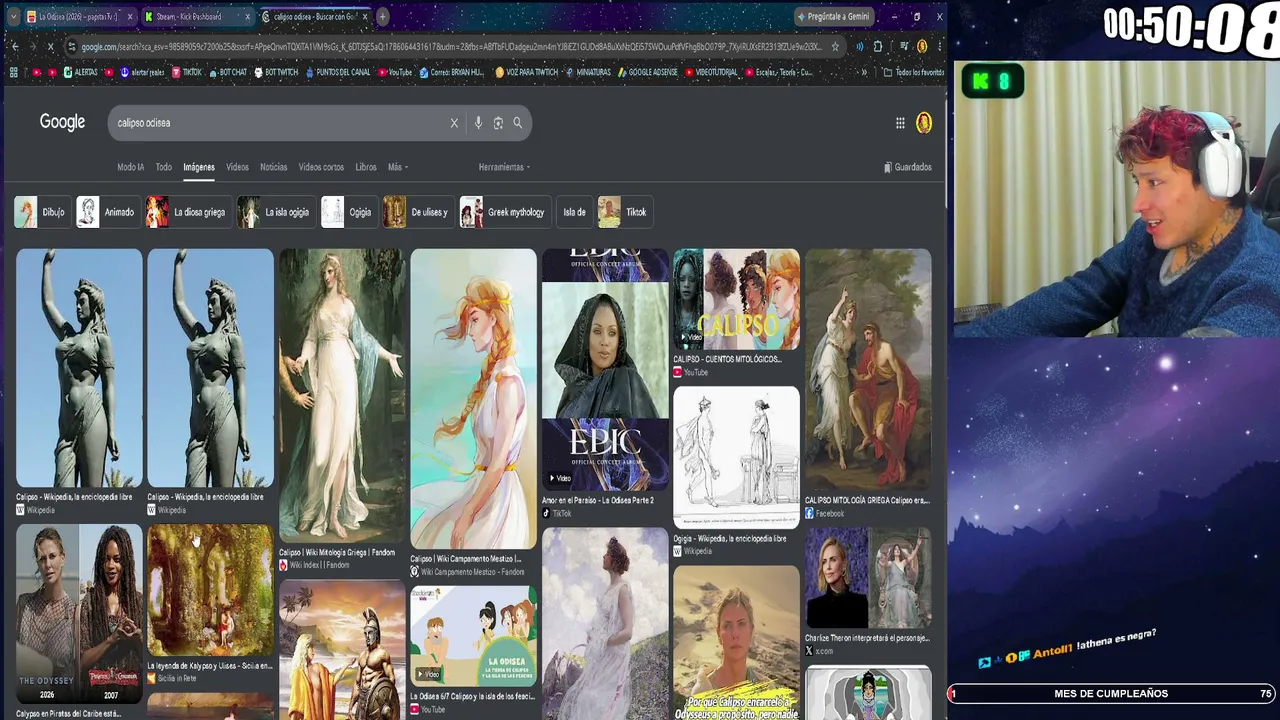
Task: Click the 'calipso odisea' search input field
Action: (x=280, y=123)
